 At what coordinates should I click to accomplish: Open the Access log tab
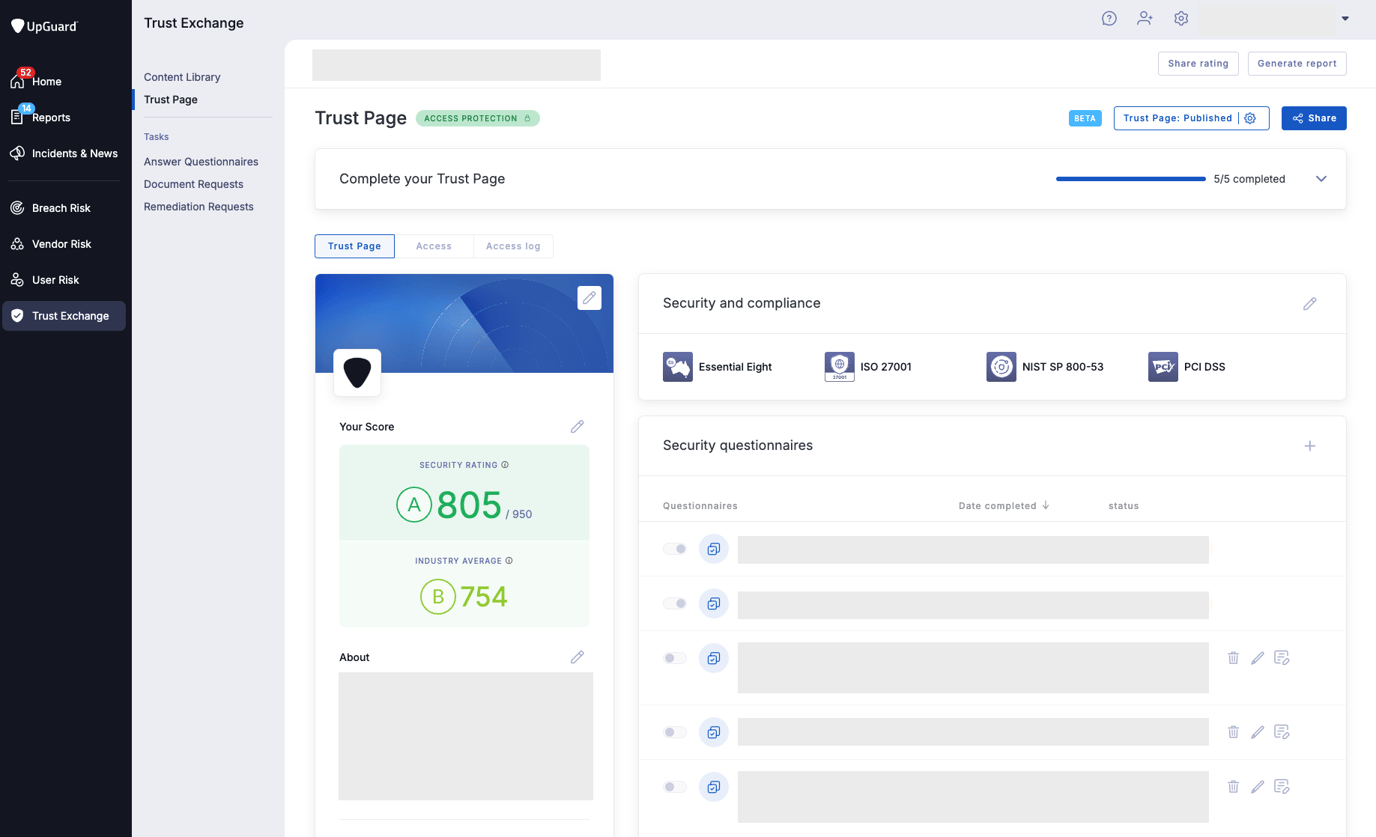[513, 245]
